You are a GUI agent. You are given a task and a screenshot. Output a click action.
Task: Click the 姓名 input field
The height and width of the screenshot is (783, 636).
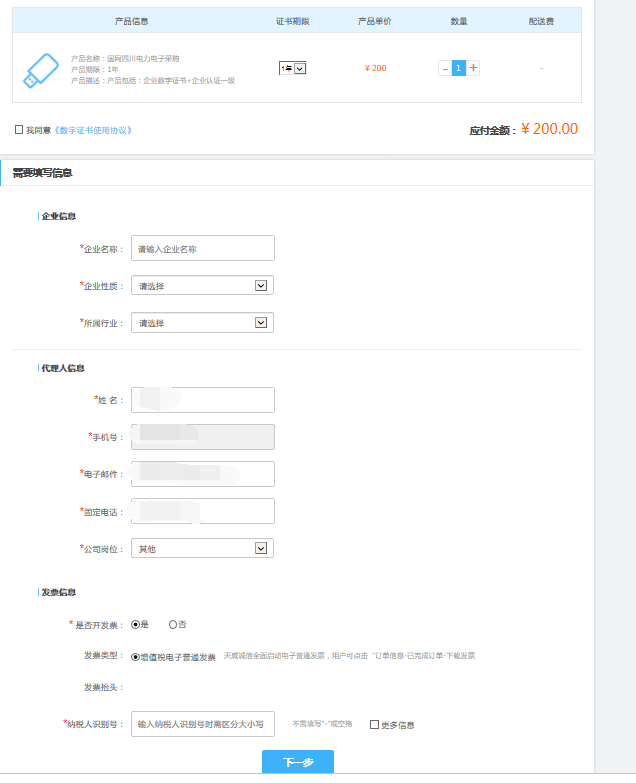point(202,400)
